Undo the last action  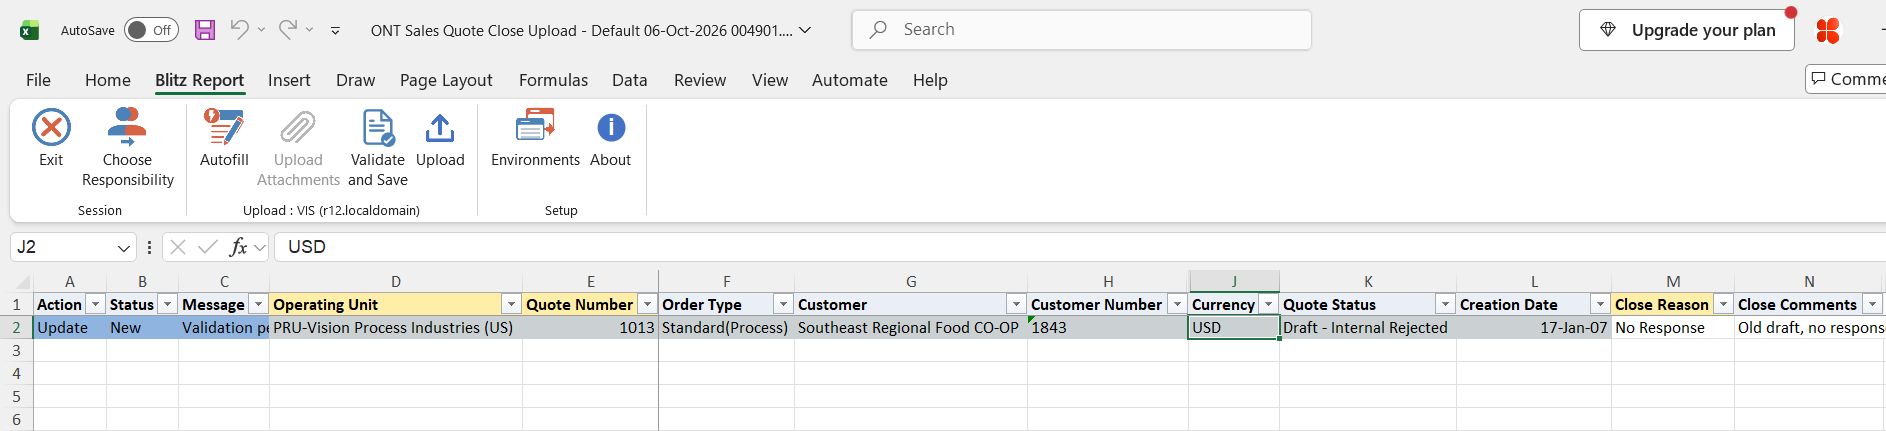pos(239,30)
